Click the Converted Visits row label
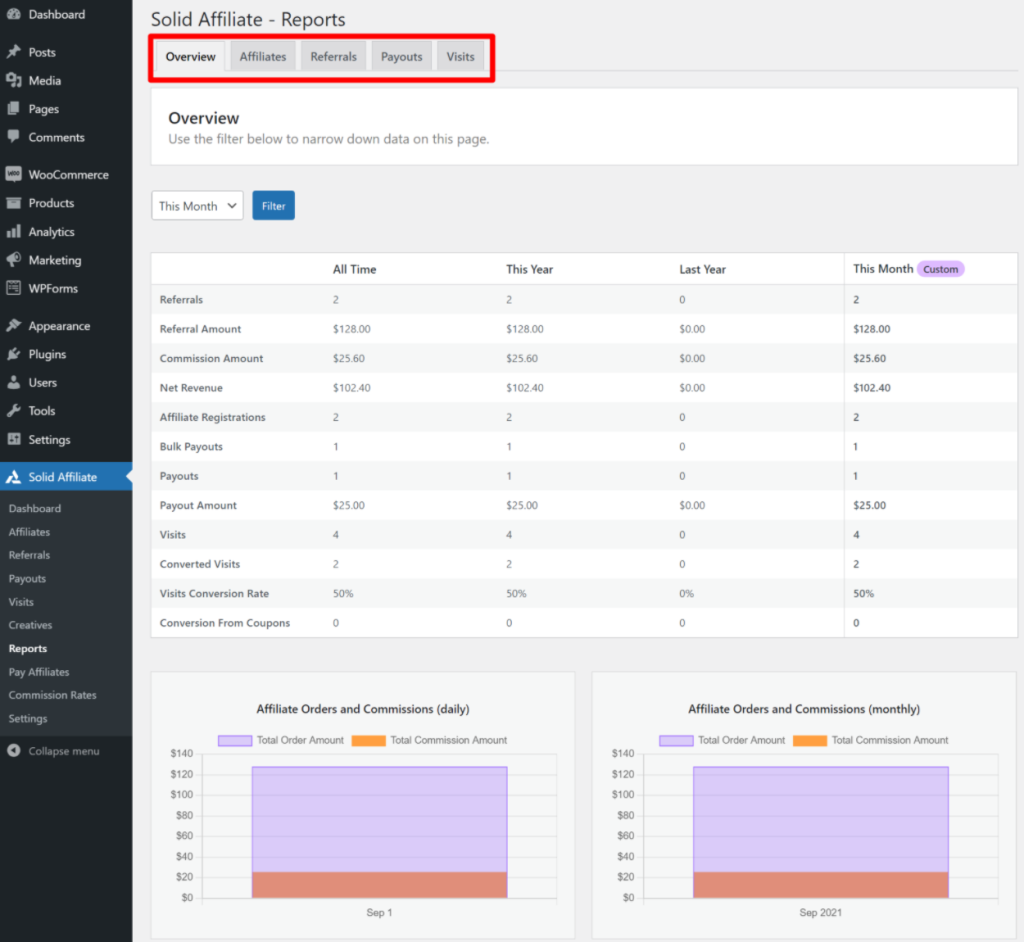 [200, 564]
